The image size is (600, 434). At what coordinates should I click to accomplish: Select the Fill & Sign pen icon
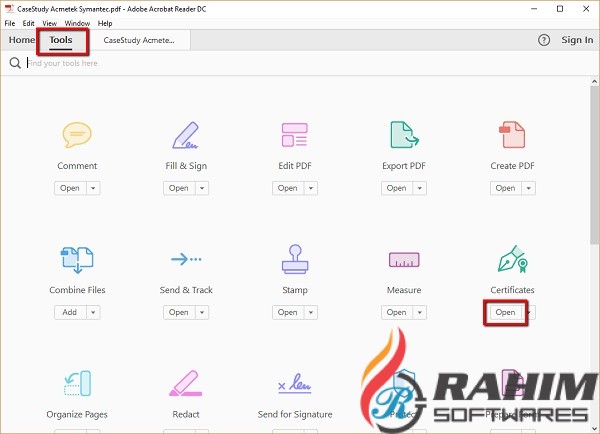tap(186, 135)
